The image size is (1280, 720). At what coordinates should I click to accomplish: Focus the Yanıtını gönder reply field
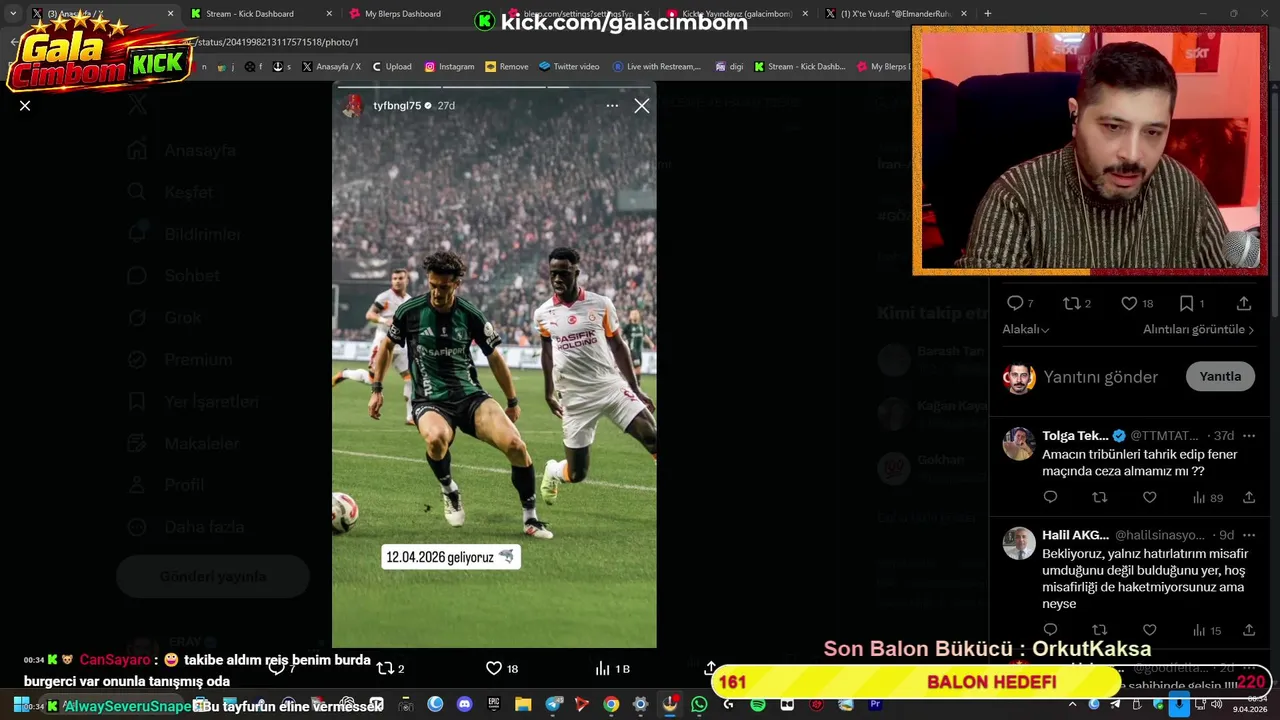click(1100, 377)
